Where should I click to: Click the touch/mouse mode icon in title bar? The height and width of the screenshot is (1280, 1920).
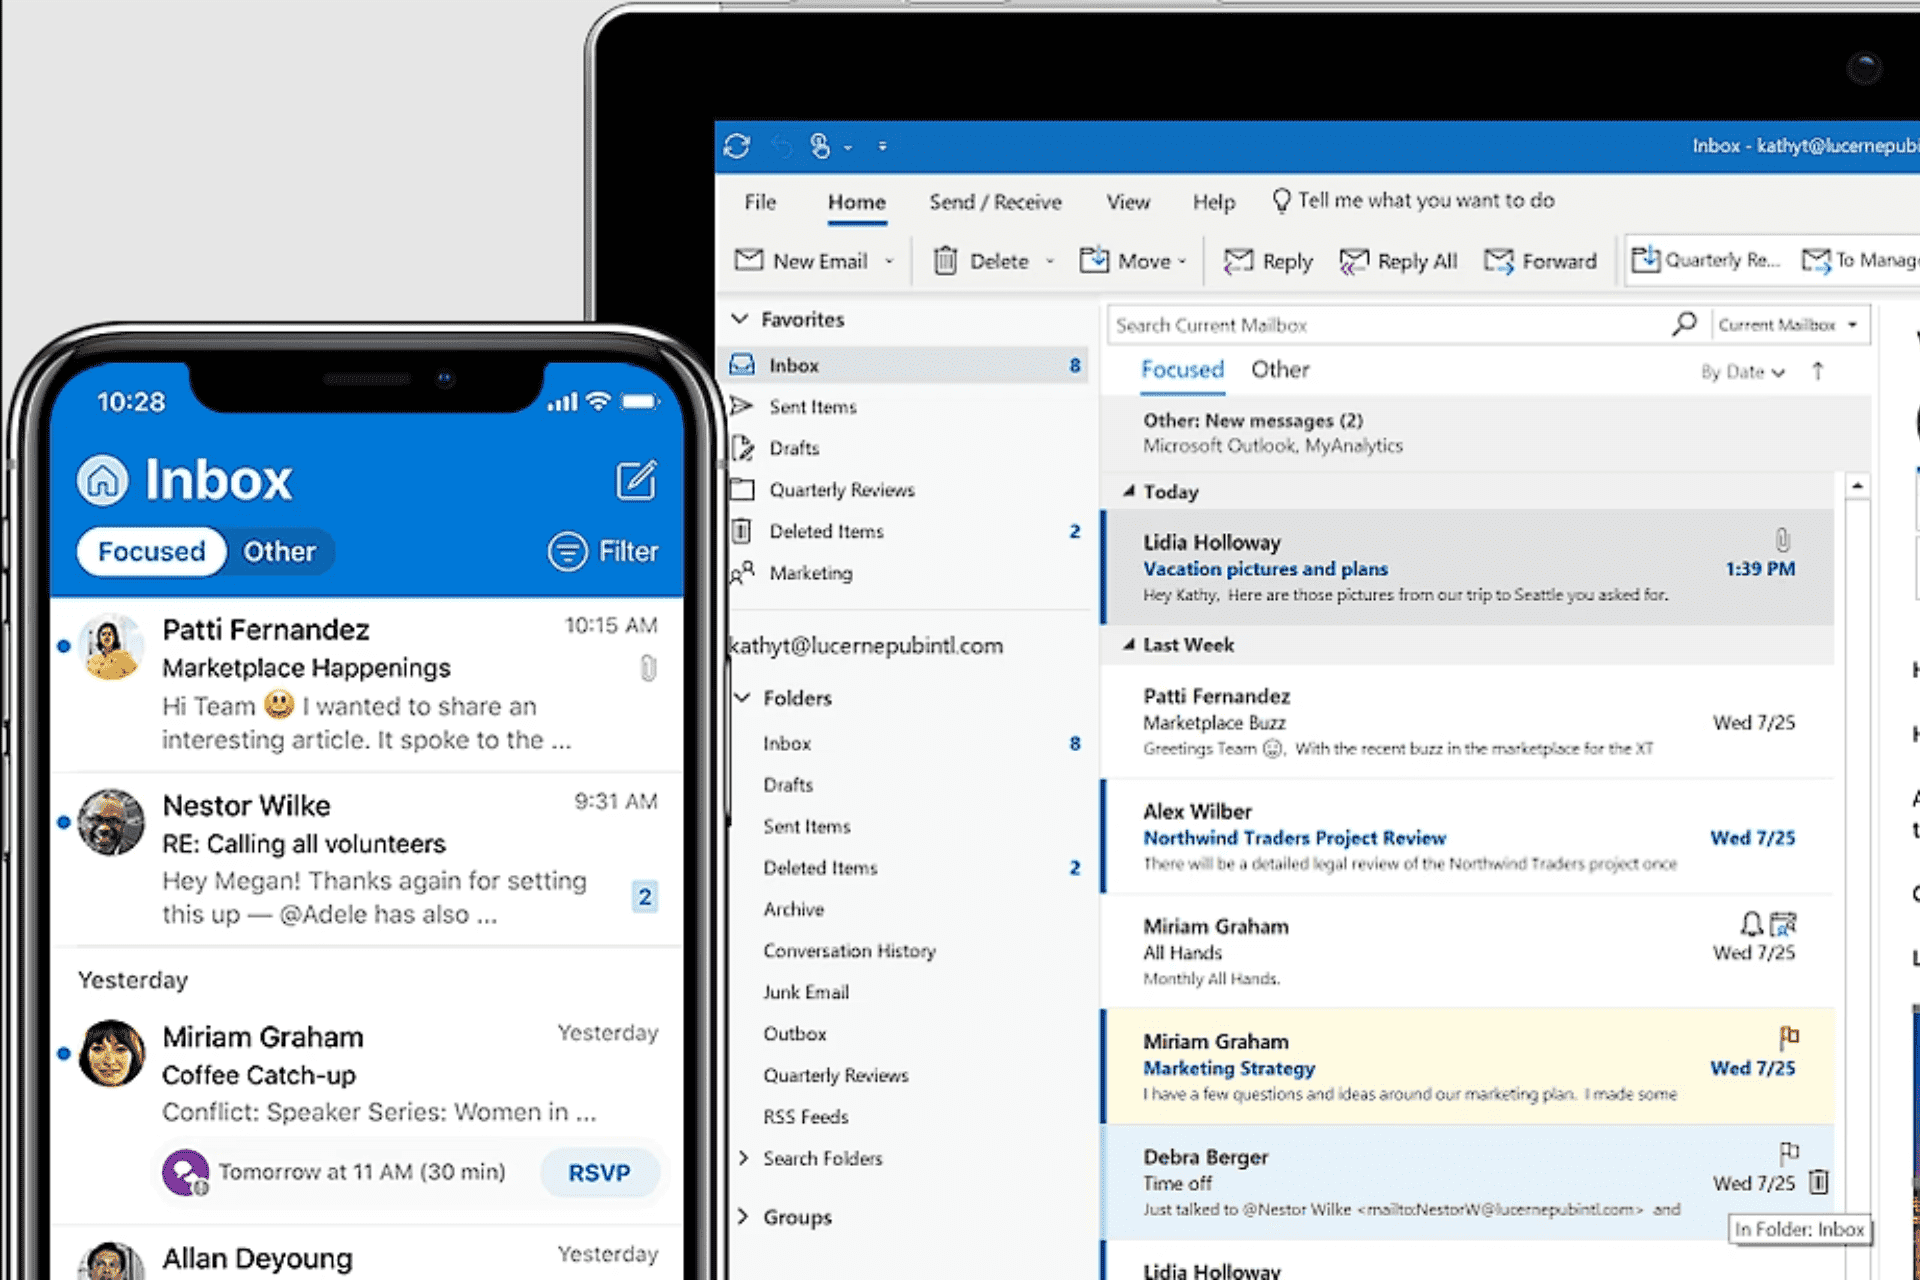pos(820,146)
